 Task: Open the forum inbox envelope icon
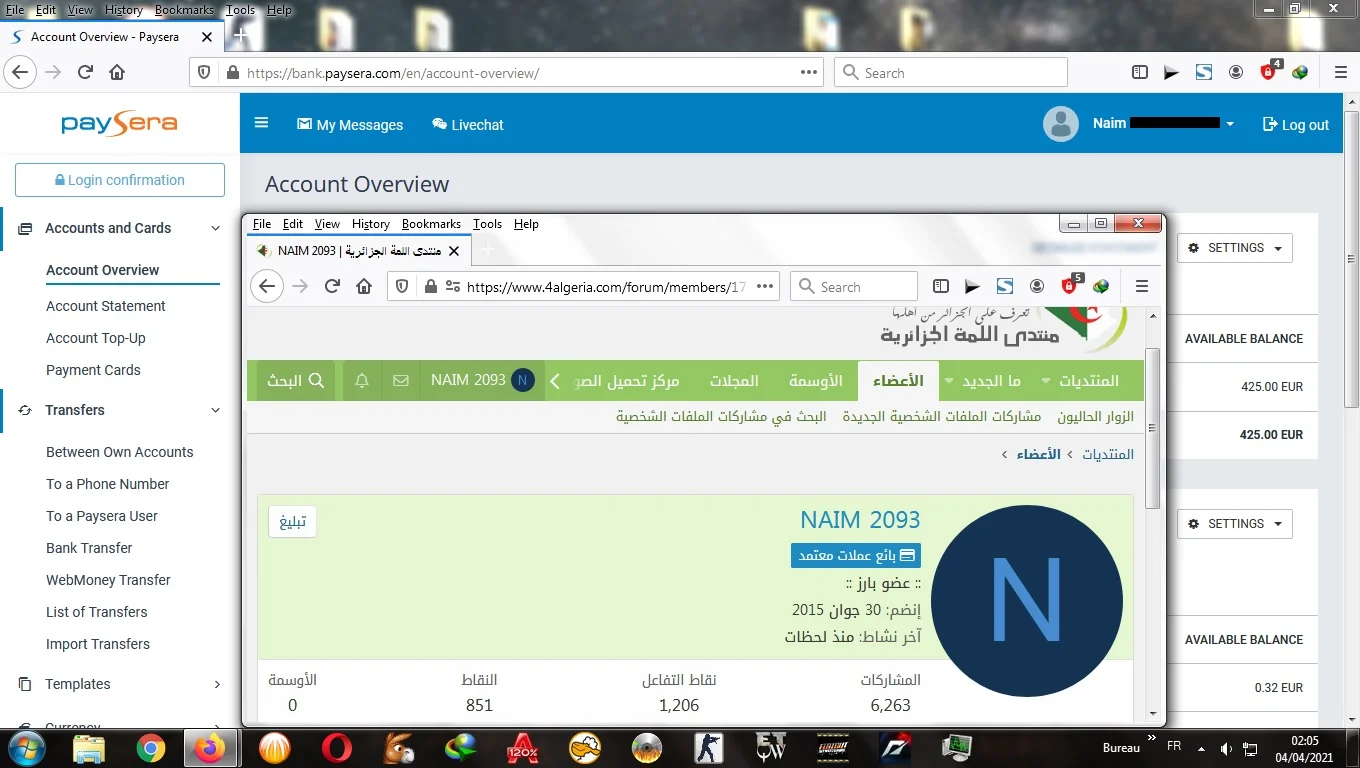click(401, 381)
